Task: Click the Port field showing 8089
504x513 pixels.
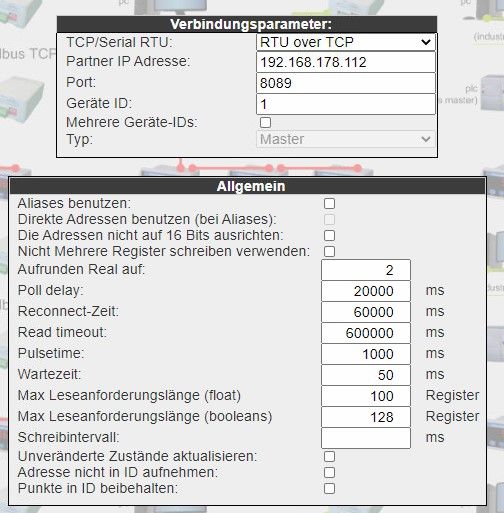Action: point(346,83)
